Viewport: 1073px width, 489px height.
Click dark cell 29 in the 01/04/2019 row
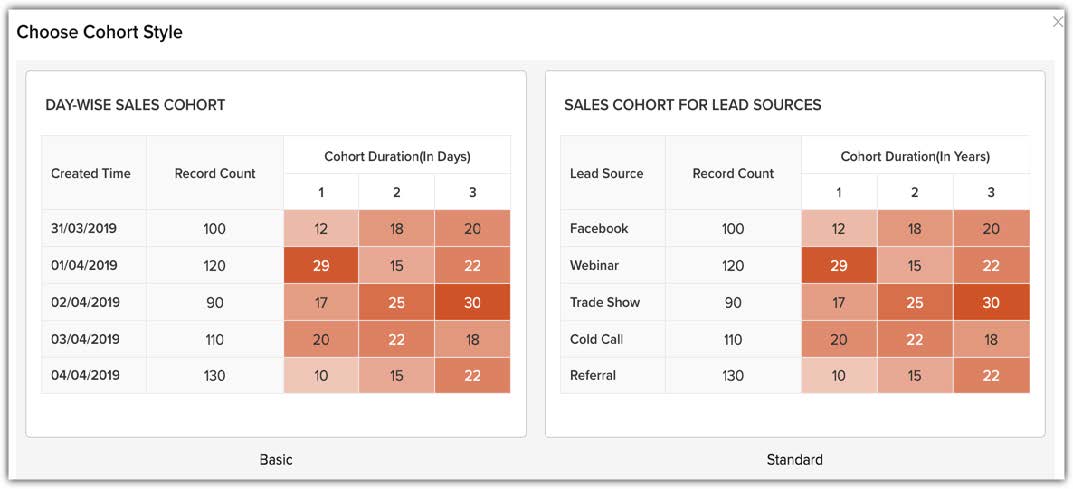[x=321, y=265]
